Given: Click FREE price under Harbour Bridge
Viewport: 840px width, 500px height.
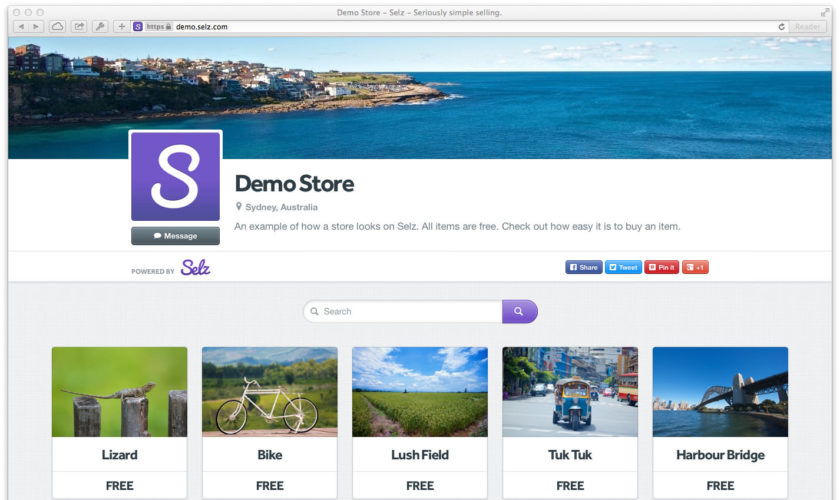Looking at the screenshot, I should tap(721, 486).
